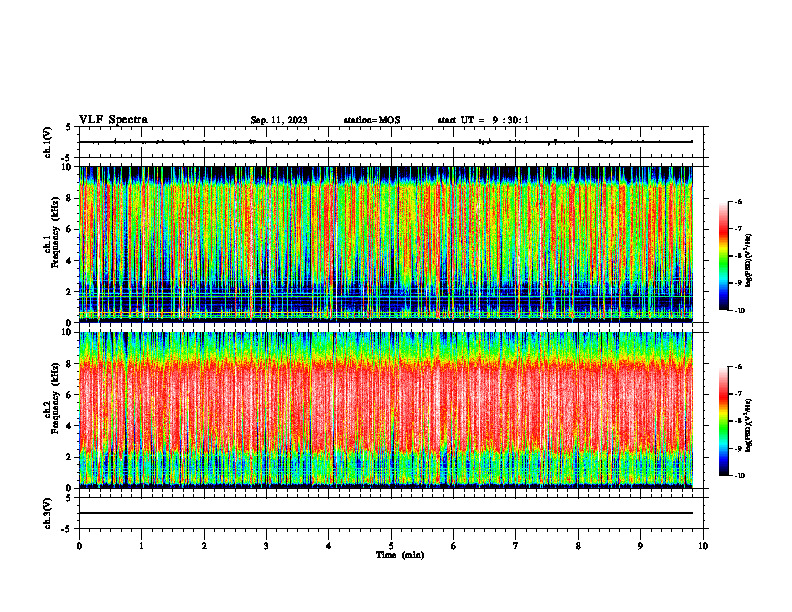Viewport: 792px width, 612px height.
Task: Click the '2' tick on the time axis
Action: 204,546
